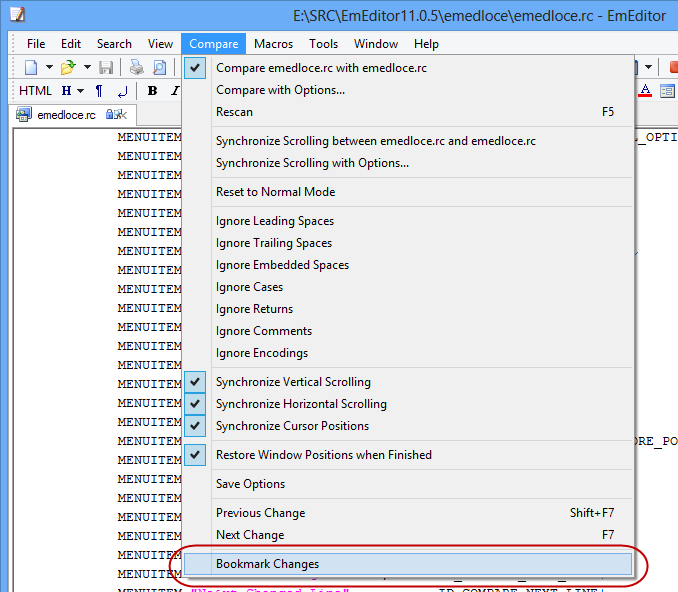Click the HTML toolbar label
The image size is (678, 592).
[x=35, y=91]
